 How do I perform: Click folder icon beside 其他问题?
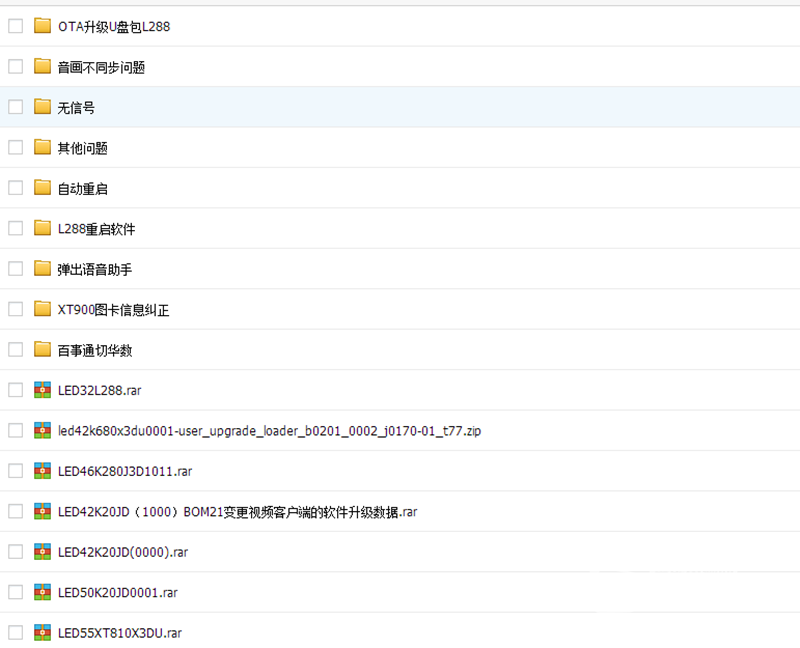pos(42,147)
